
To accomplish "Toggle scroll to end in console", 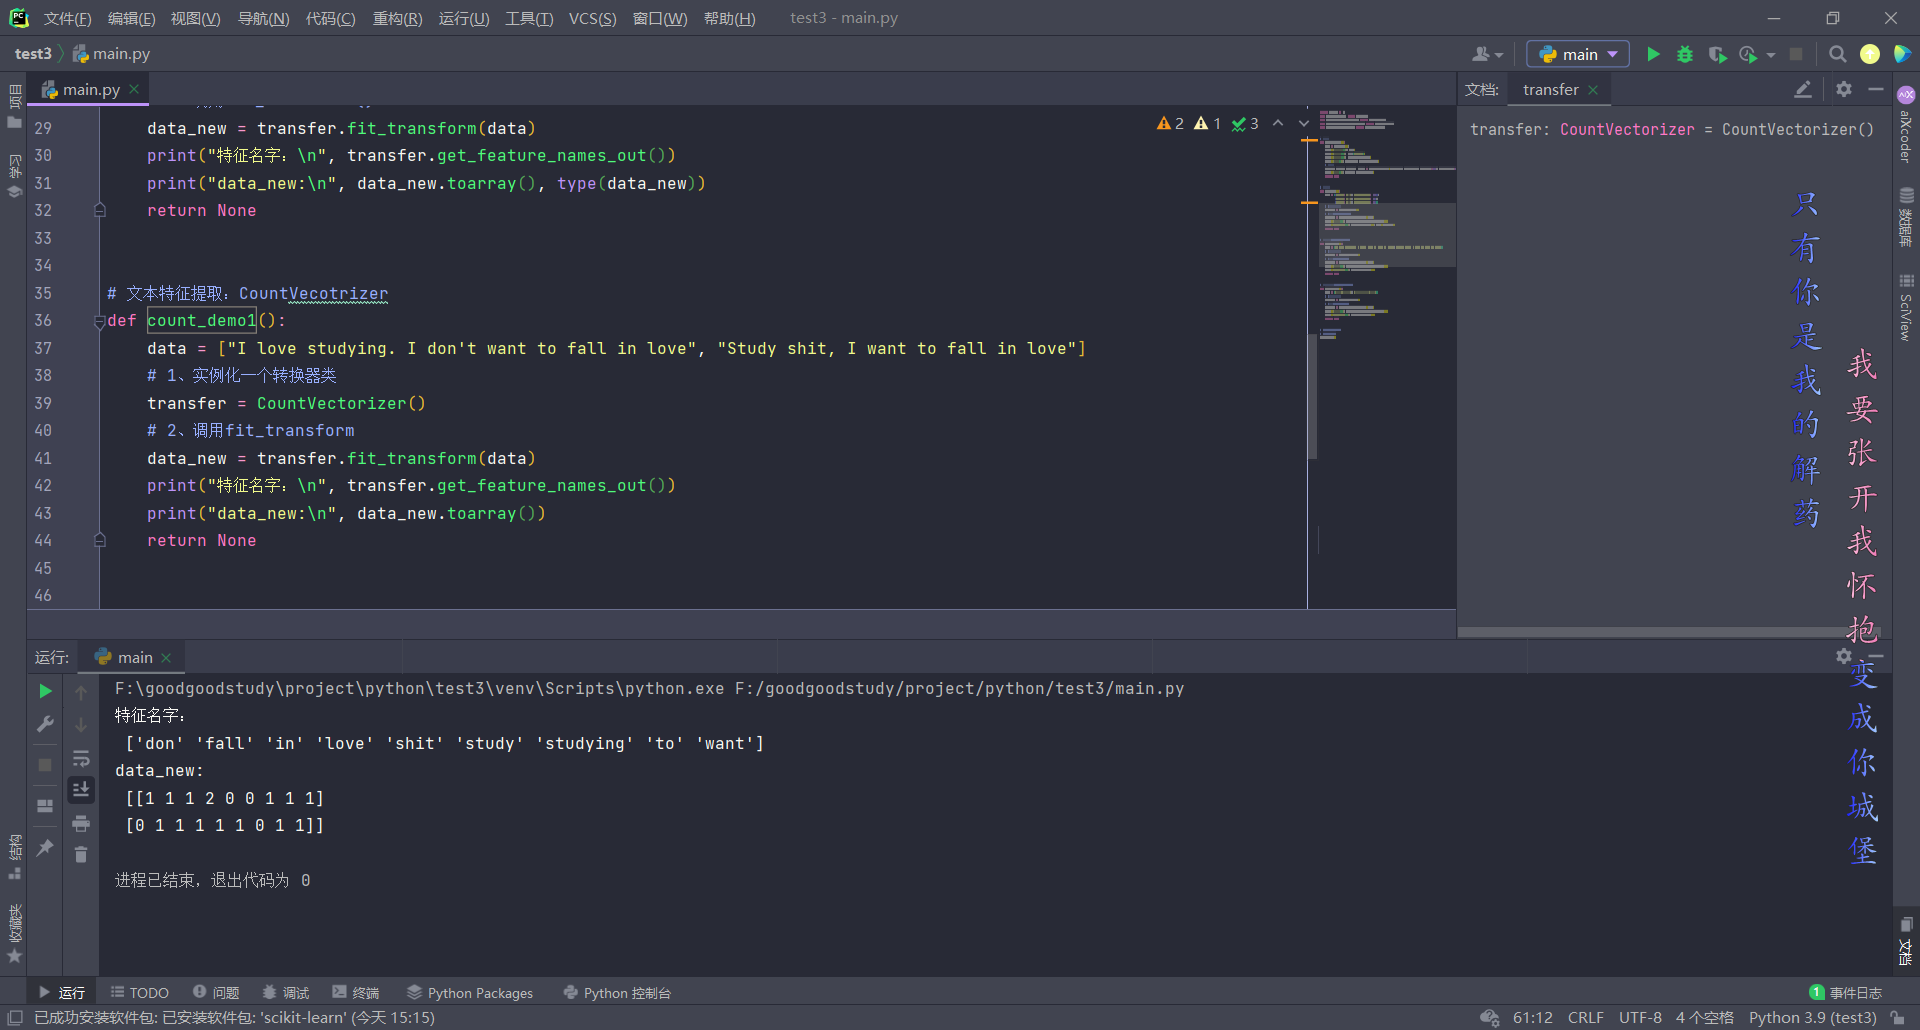I will pos(81,790).
